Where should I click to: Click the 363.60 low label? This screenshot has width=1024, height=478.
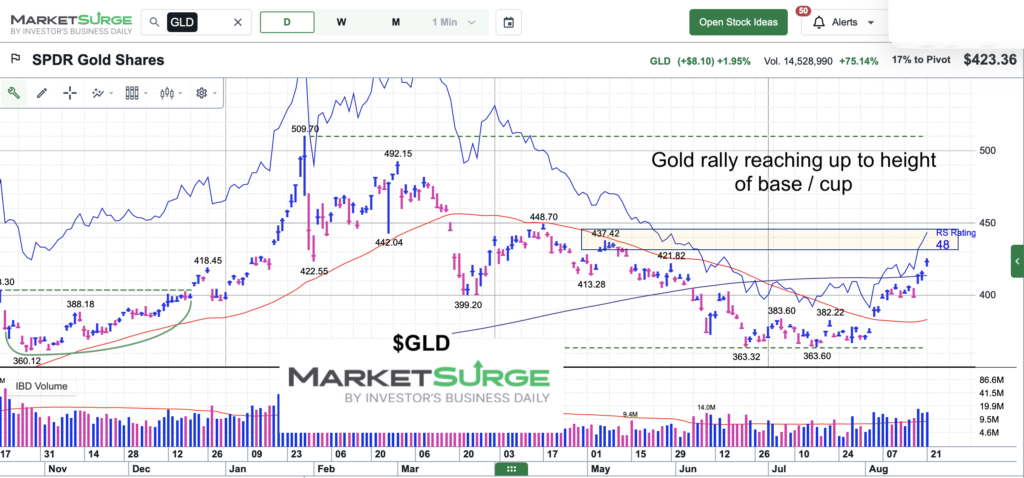click(817, 357)
